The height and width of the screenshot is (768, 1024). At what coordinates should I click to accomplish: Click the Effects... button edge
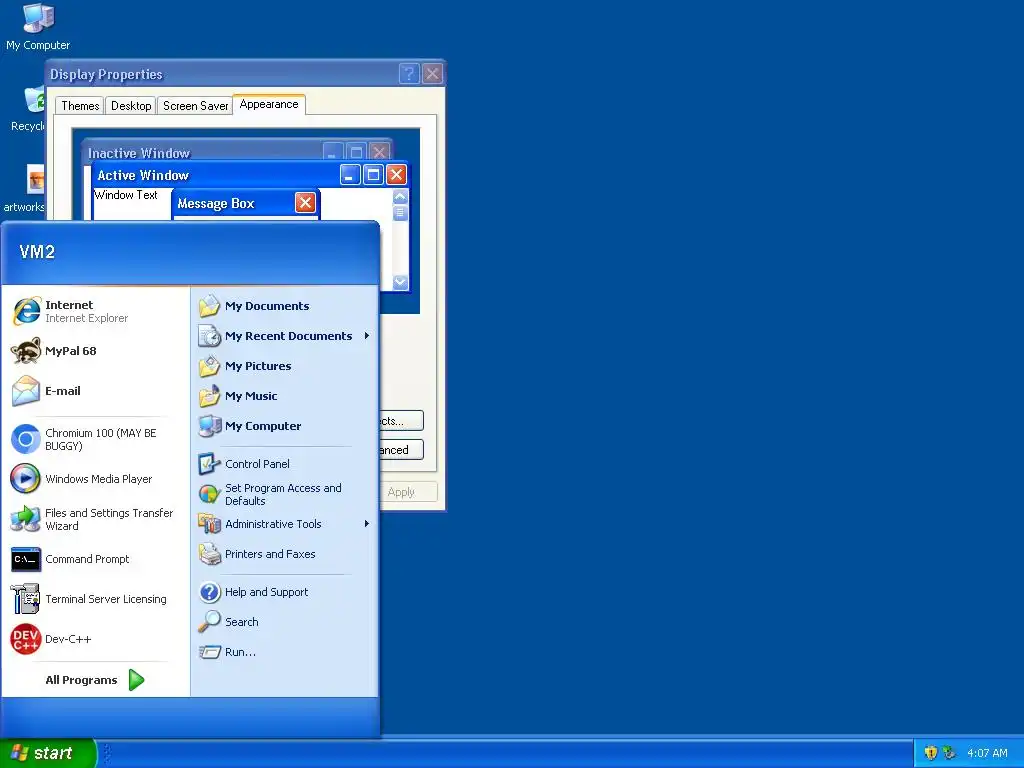(x=401, y=421)
